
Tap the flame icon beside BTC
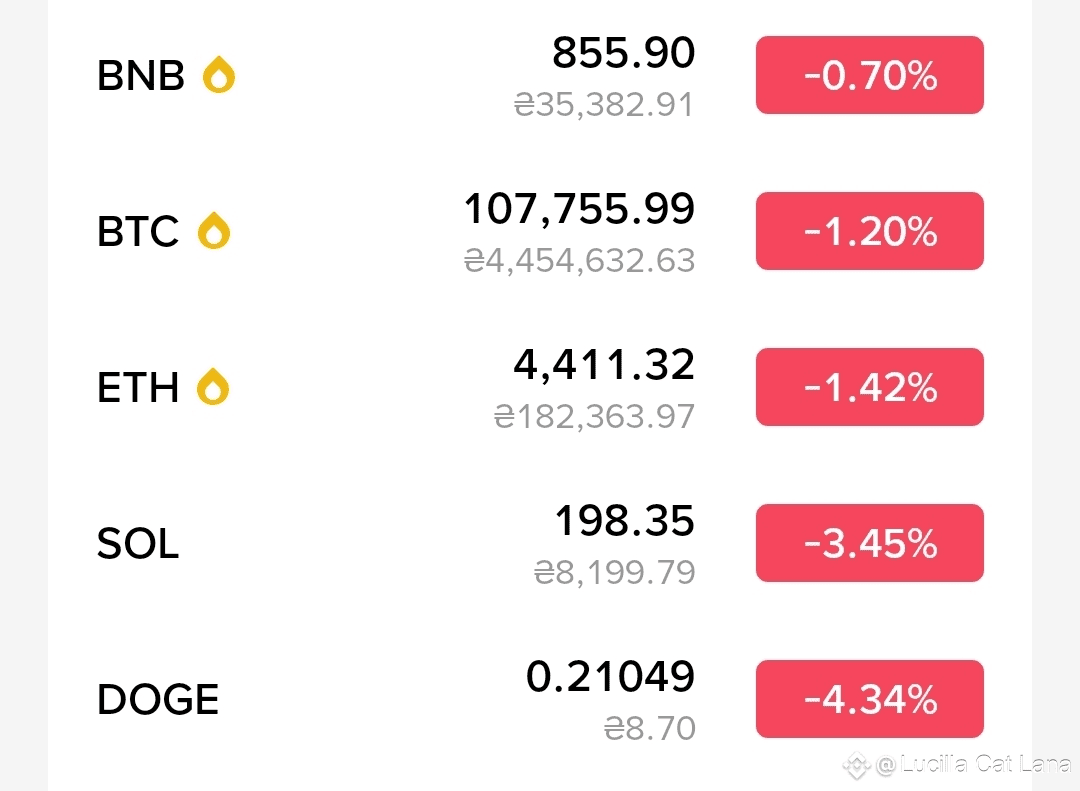click(214, 230)
